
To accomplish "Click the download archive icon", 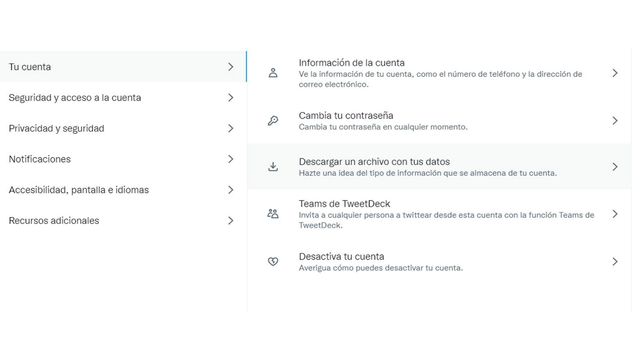I will point(273,167).
